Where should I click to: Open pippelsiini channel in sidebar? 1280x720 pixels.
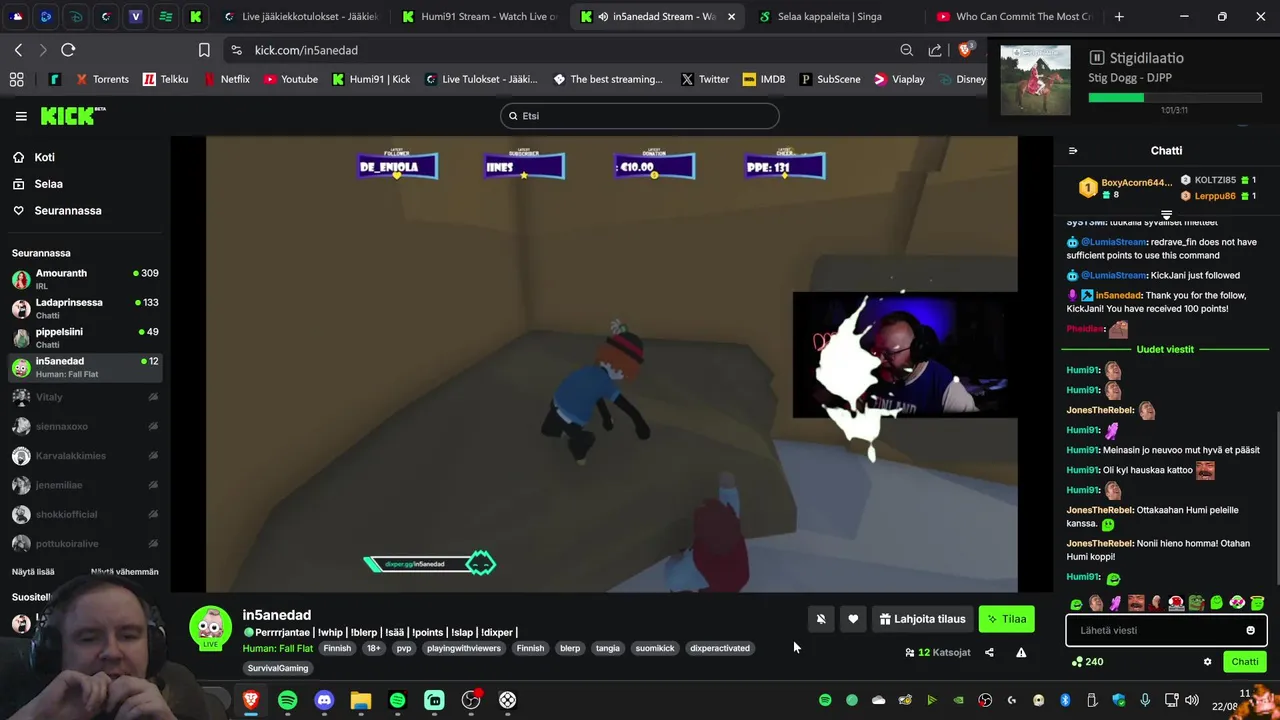click(85, 337)
